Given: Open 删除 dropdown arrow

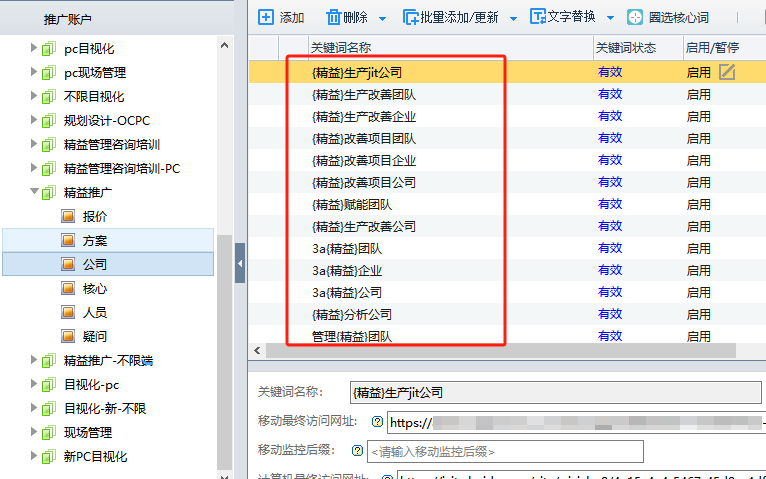Looking at the screenshot, I should tap(383, 19).
